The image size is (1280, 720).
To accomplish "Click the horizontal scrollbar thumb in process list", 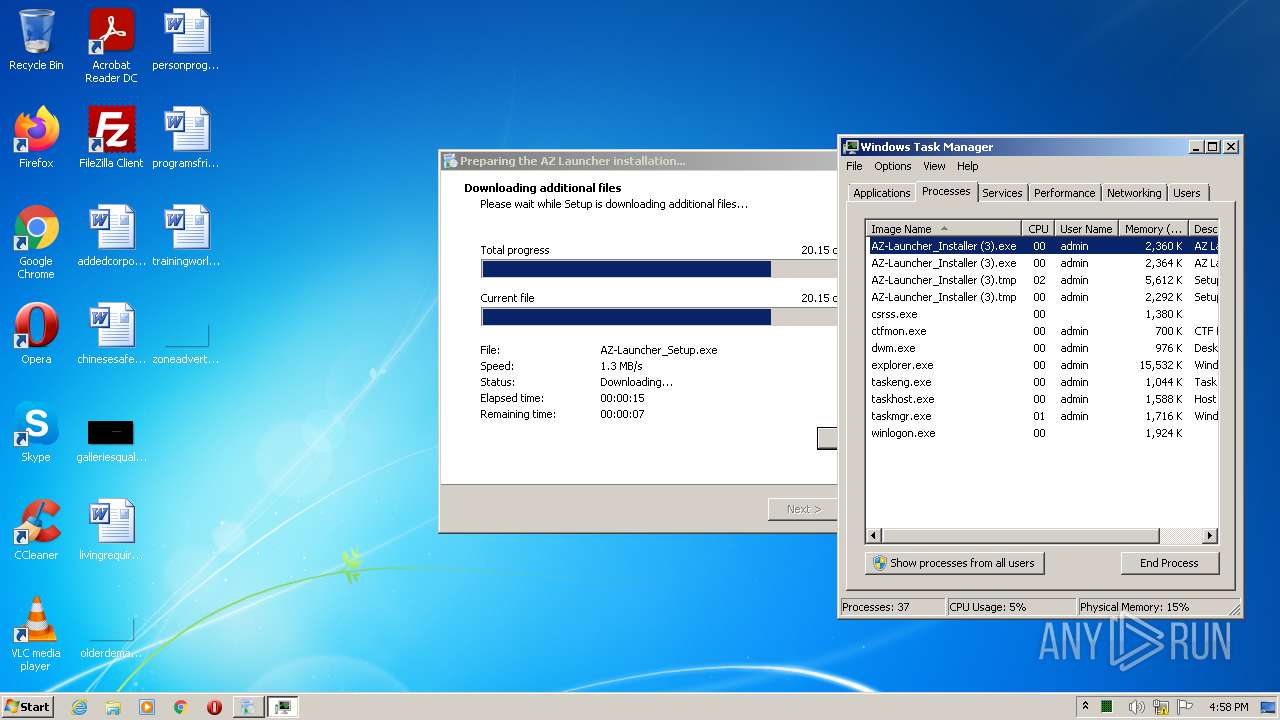I will pyautogui.click(x=1020, y=536).
